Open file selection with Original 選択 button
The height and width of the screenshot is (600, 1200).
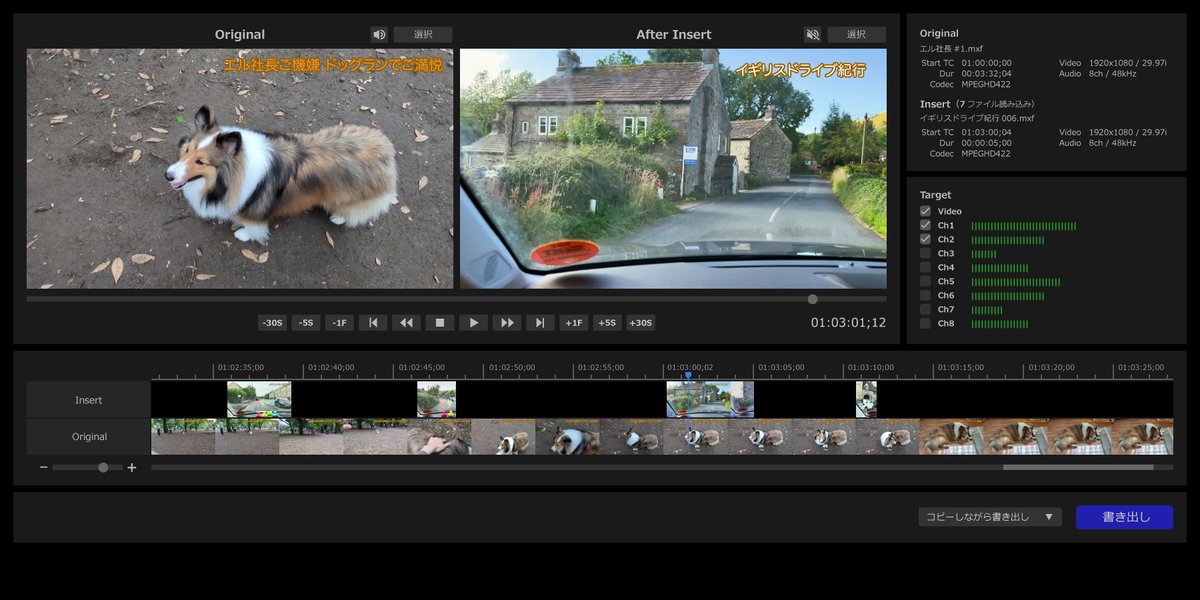pos(424,33)
